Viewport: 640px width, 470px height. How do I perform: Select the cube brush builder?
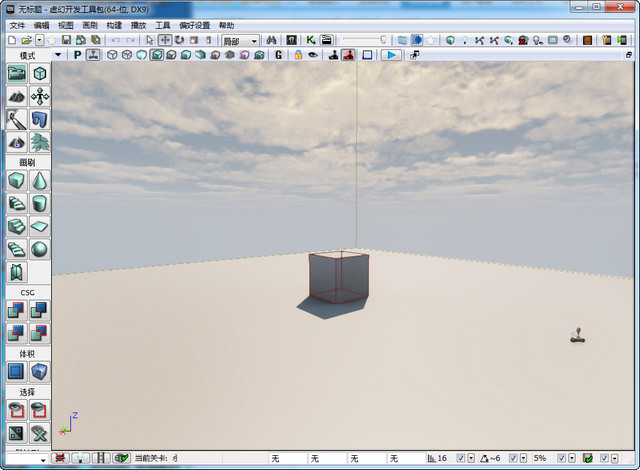click(x=17, y=180)
